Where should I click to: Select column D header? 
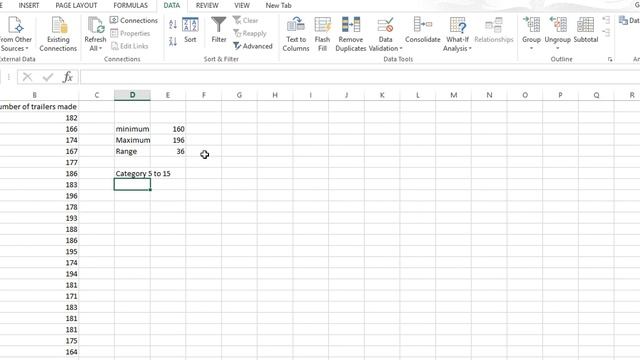tap(132, 95)
